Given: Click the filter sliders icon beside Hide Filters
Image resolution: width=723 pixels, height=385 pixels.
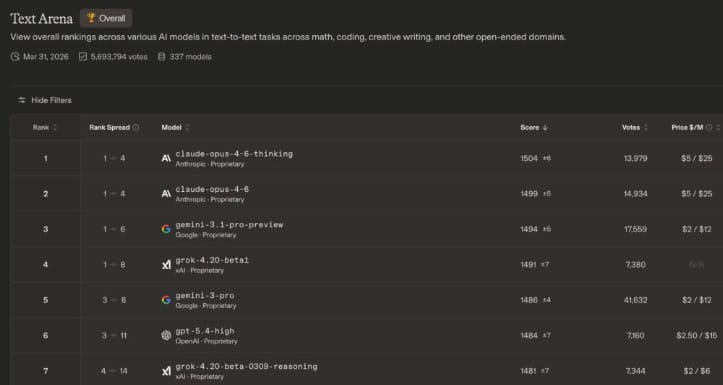Looking at the screenshot, I should (22, 100).
